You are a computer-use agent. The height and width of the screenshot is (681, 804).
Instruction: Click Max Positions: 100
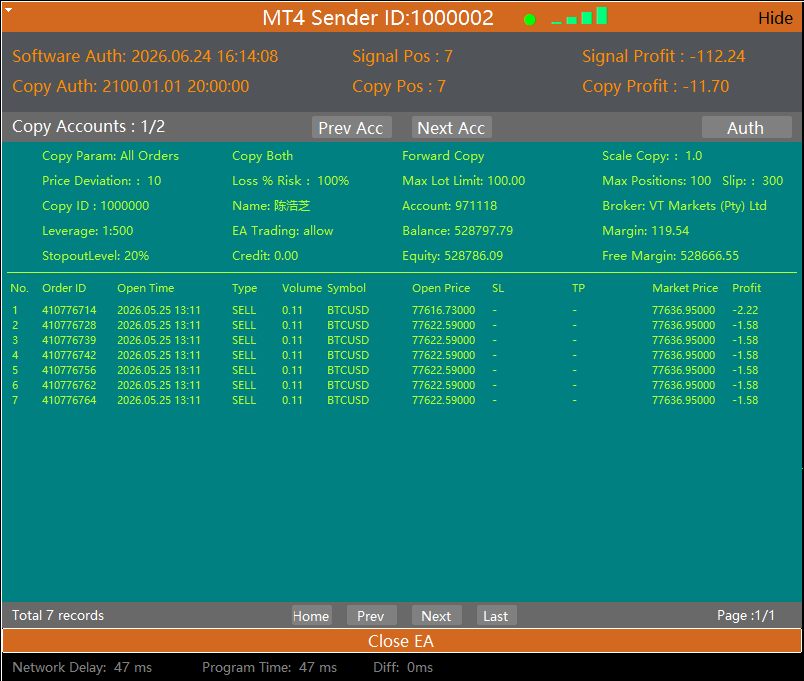(656, 181)
